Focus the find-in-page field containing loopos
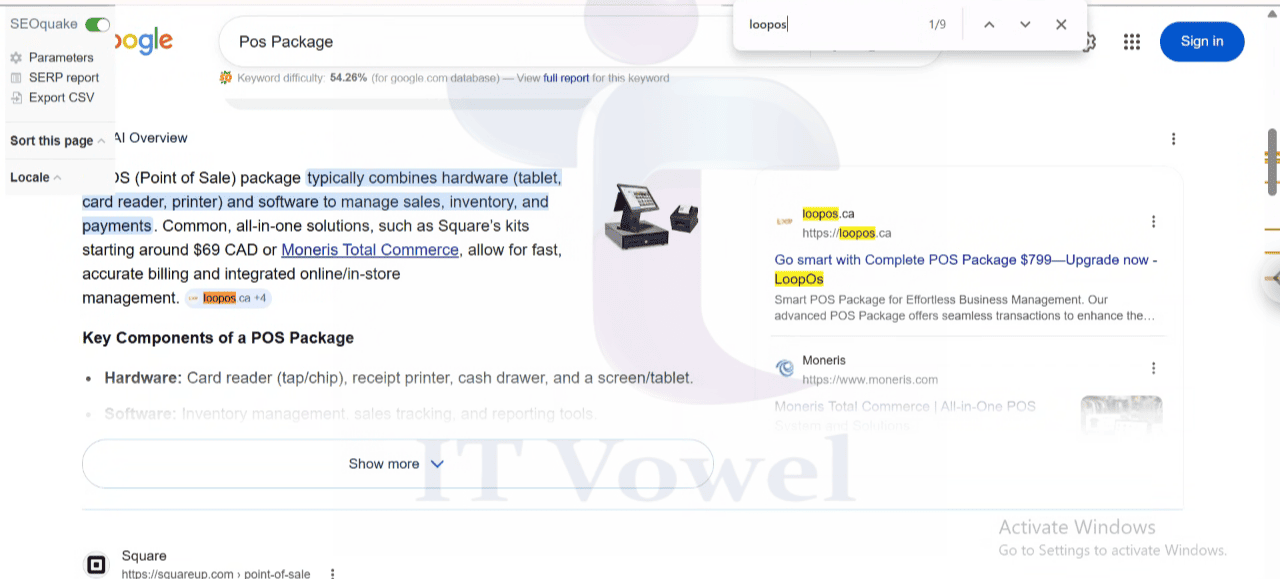The height and width of the screenshot is (579, 1280). (x=830, y=24)
